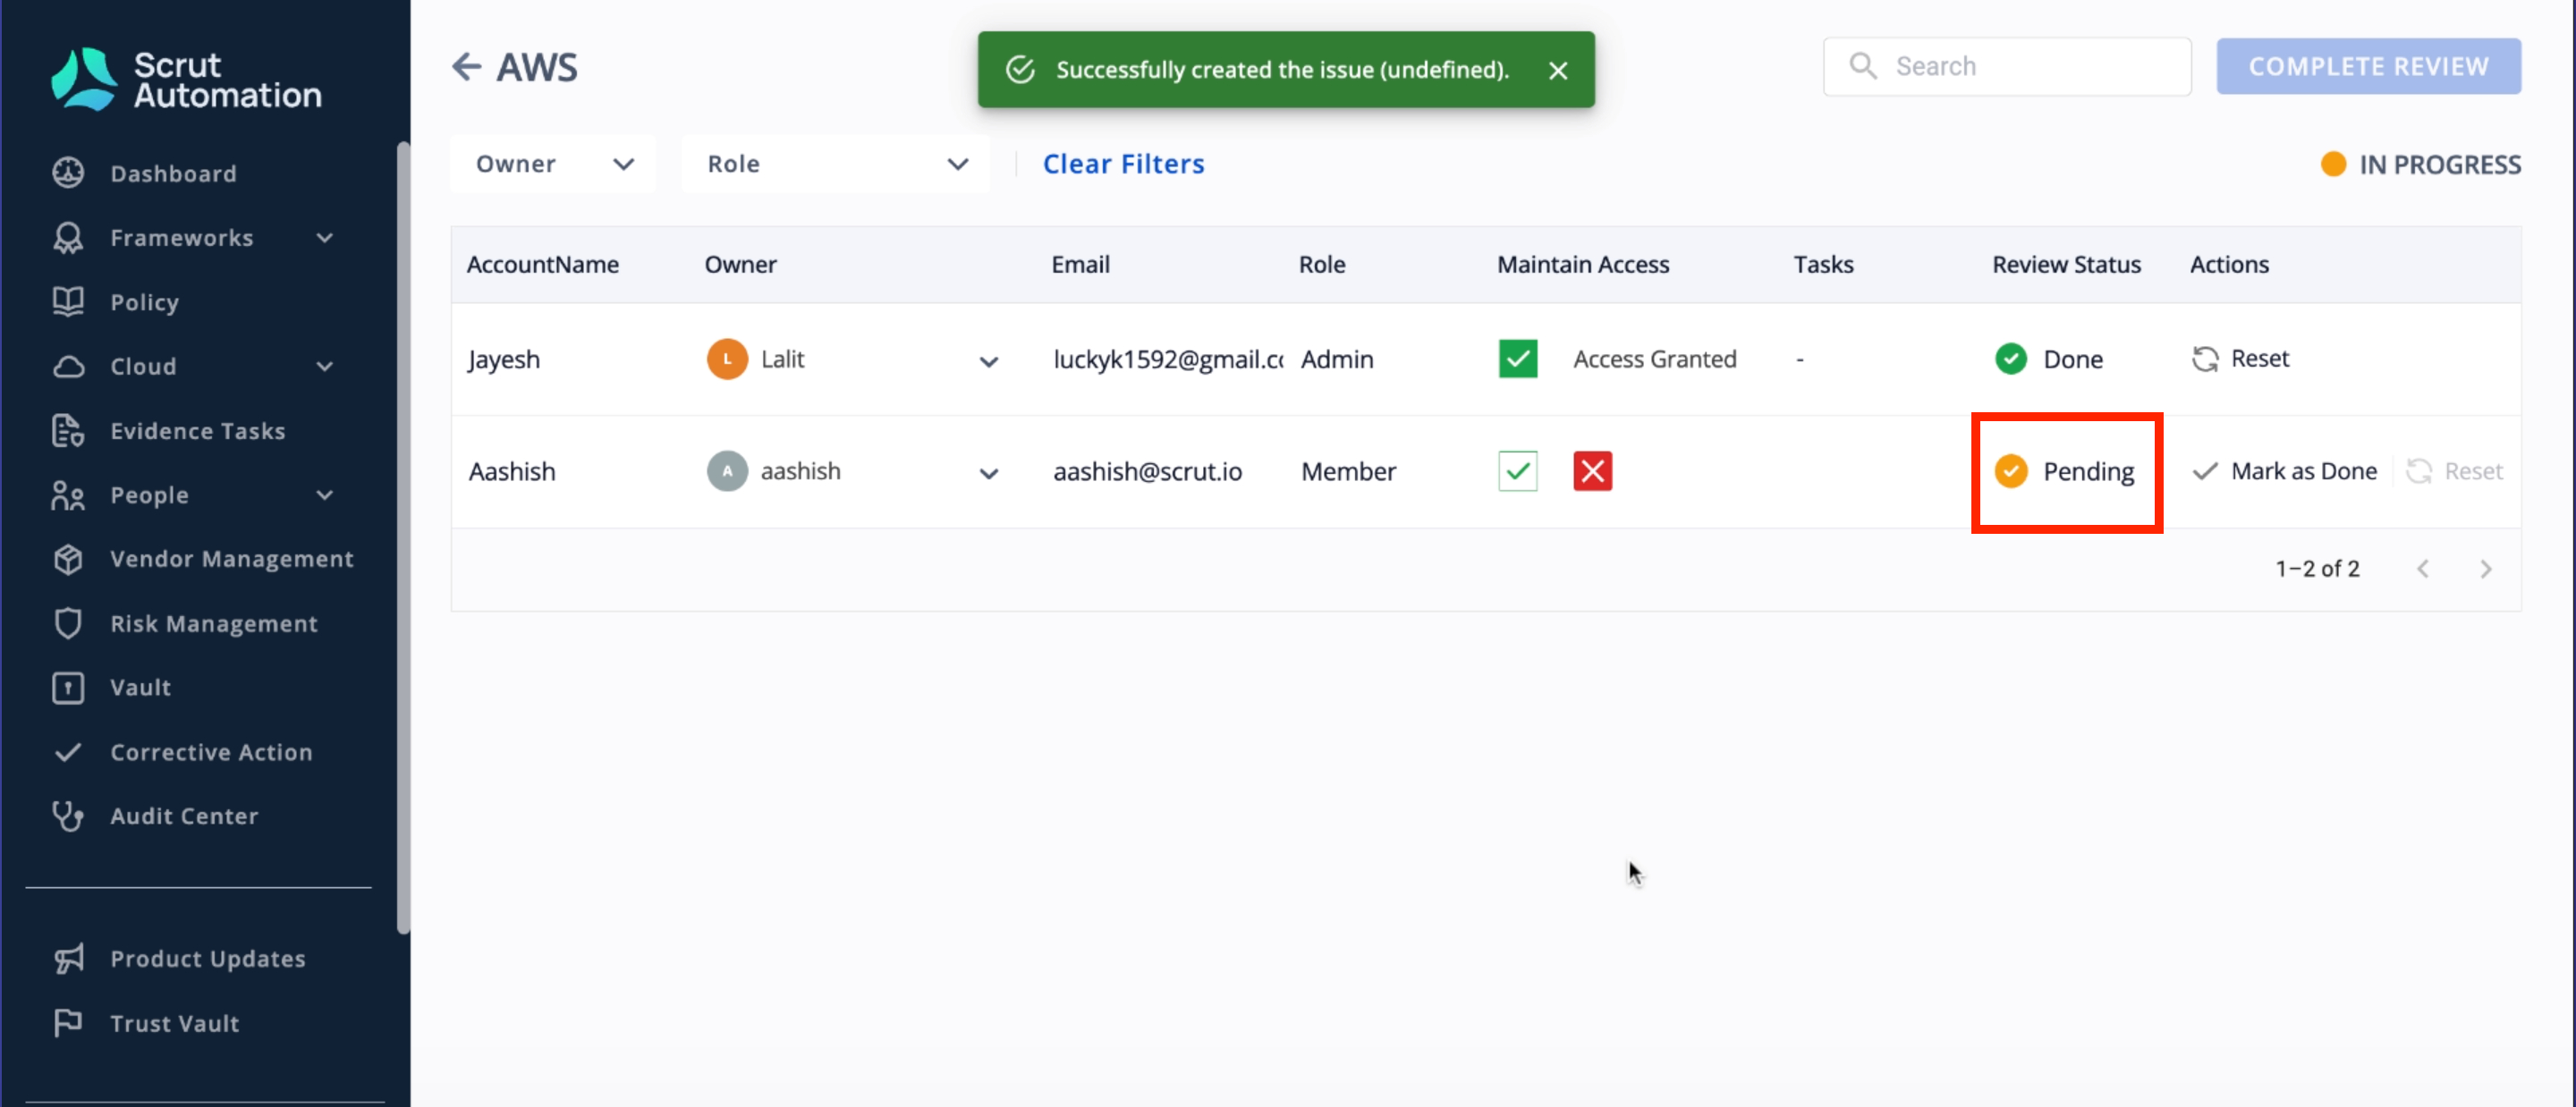Click the 1–2 of 2 pagination text
This screenshot has width=2576, height=1107.
[2317, 569]
